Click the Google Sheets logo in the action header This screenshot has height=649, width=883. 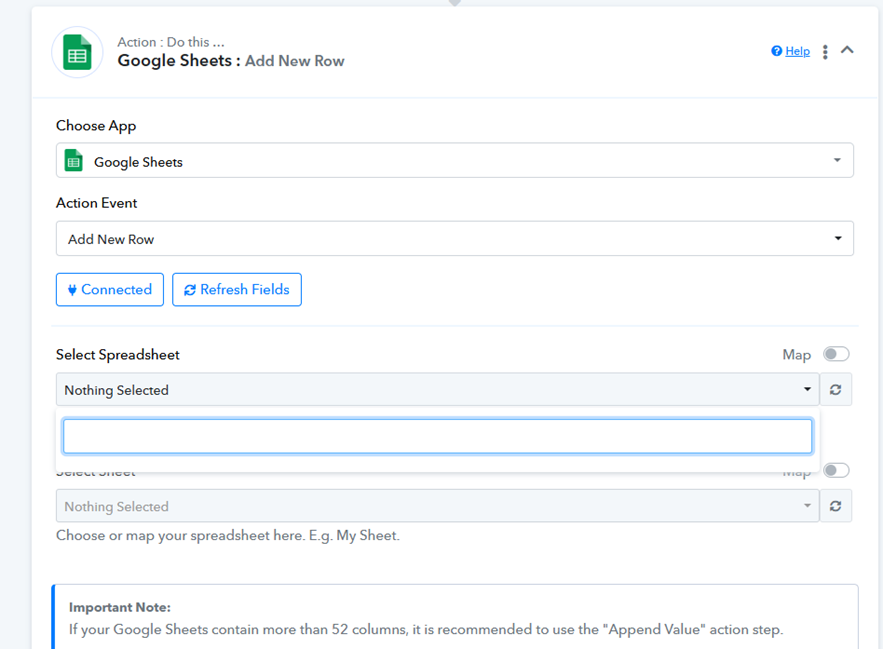click(x=77, y=52)
